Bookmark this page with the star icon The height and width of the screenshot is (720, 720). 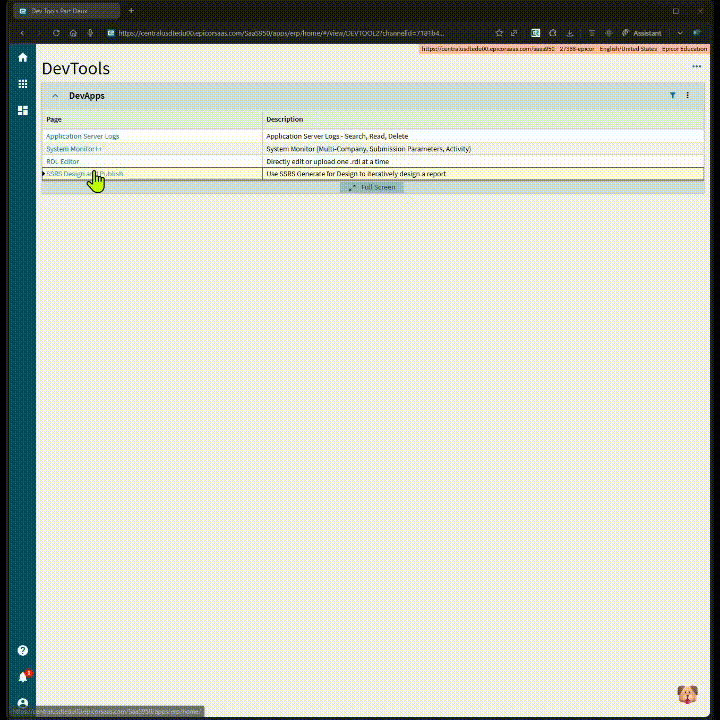499,33
